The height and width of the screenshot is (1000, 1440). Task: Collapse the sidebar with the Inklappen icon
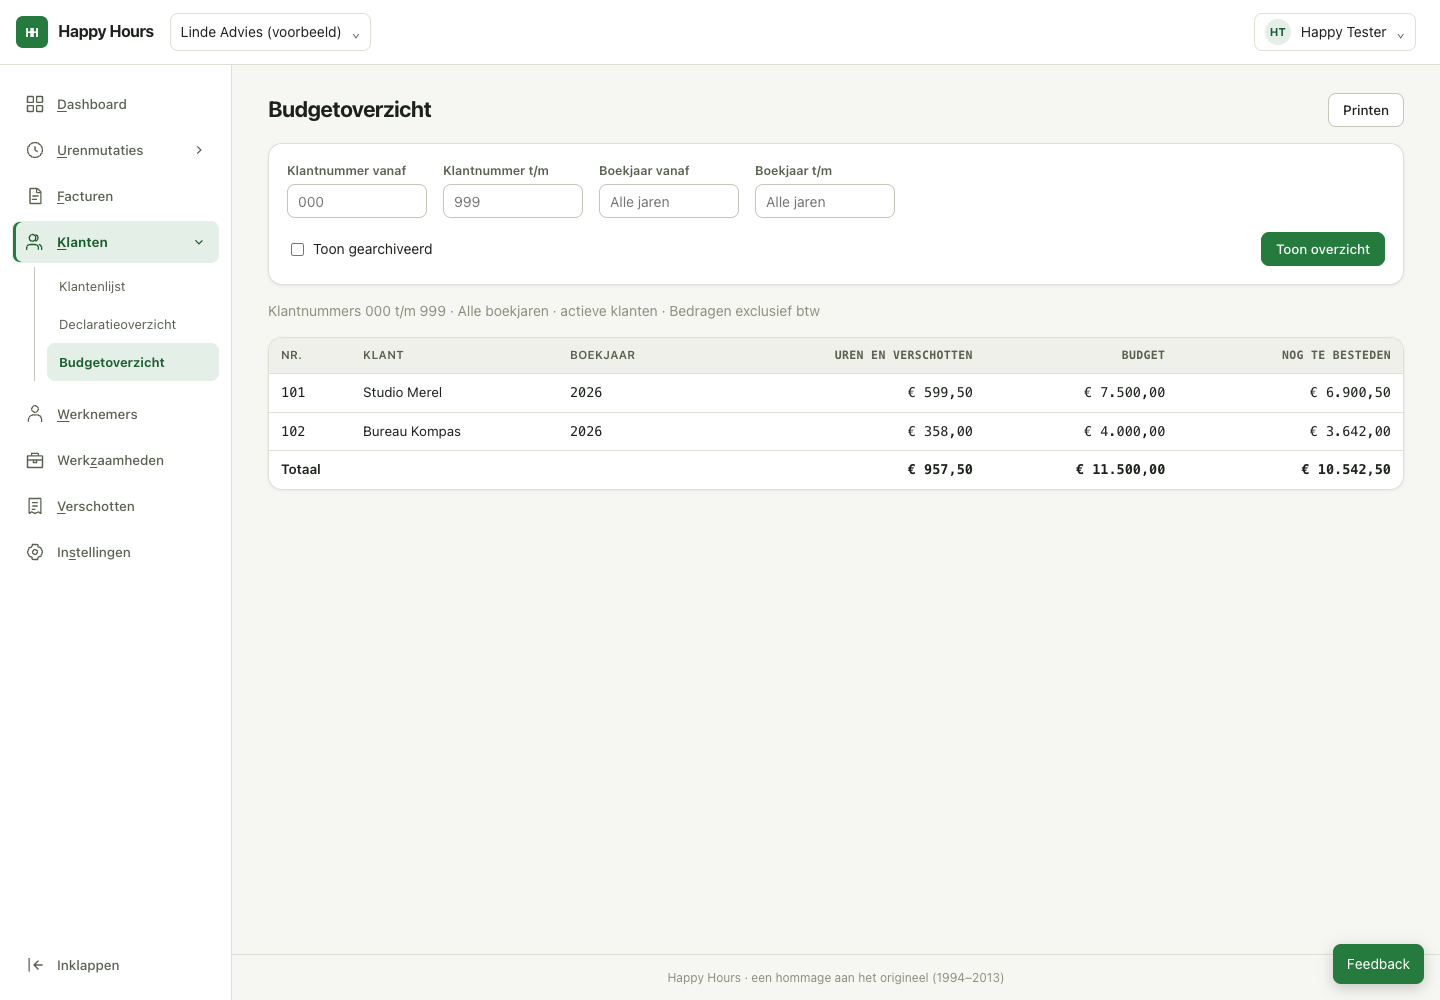click(x=35, y=965)
